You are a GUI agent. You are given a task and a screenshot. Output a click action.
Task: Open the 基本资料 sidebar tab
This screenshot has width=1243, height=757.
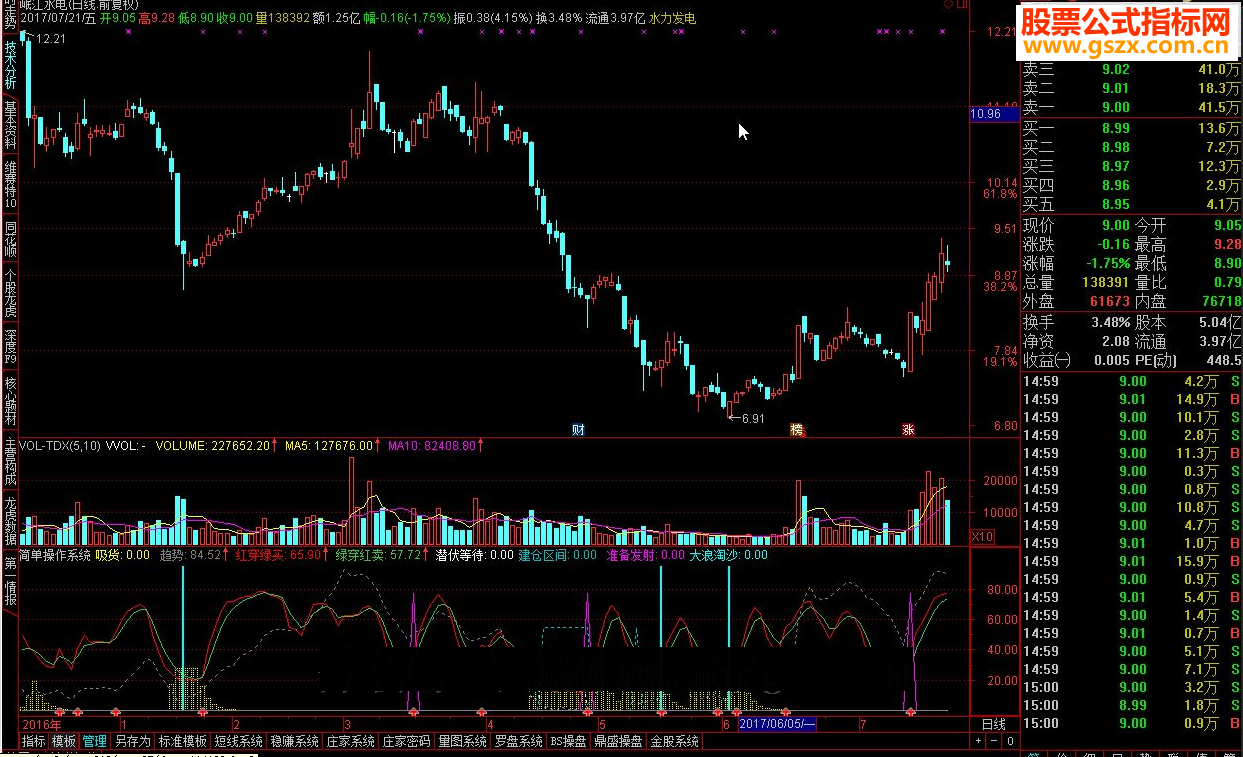pyautogui.click(x=10, y=125)
